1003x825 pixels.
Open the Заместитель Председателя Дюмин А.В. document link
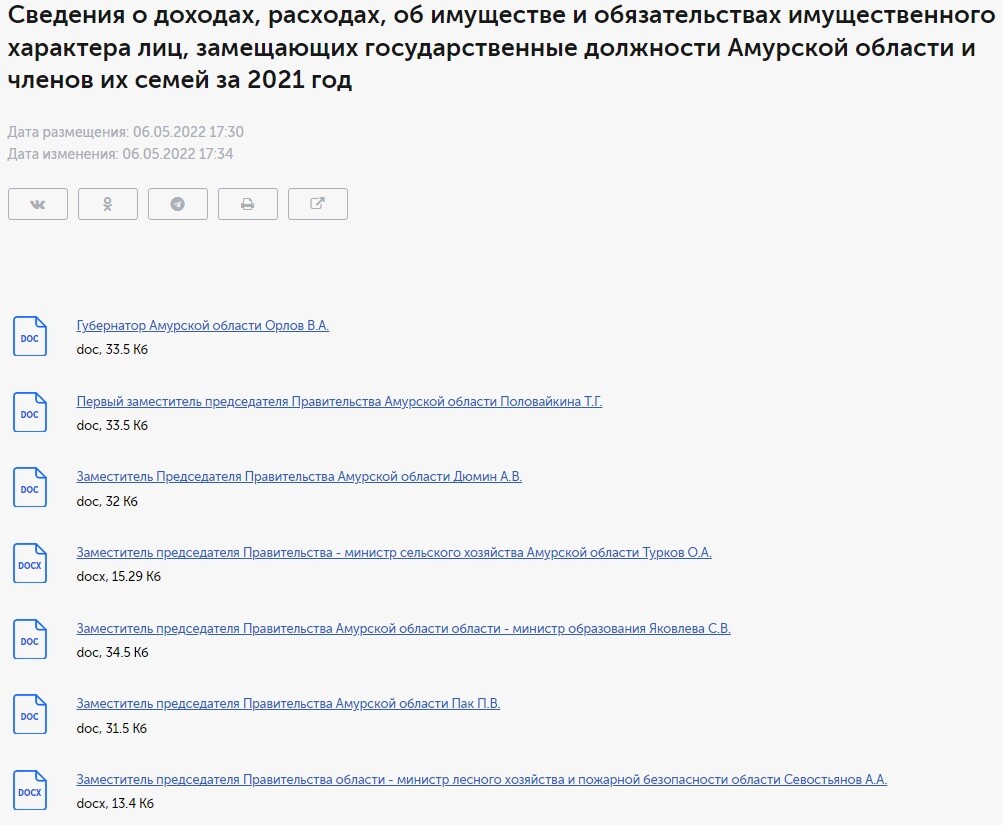click(x=299, y=476)
